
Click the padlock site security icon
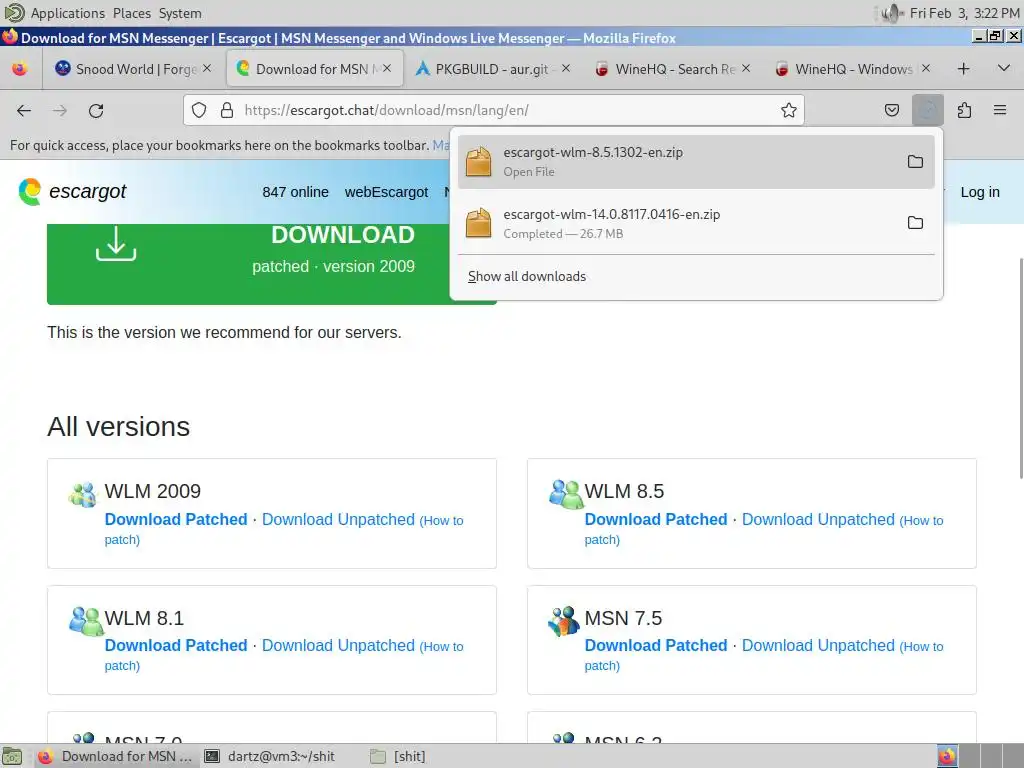click(227, 110)
